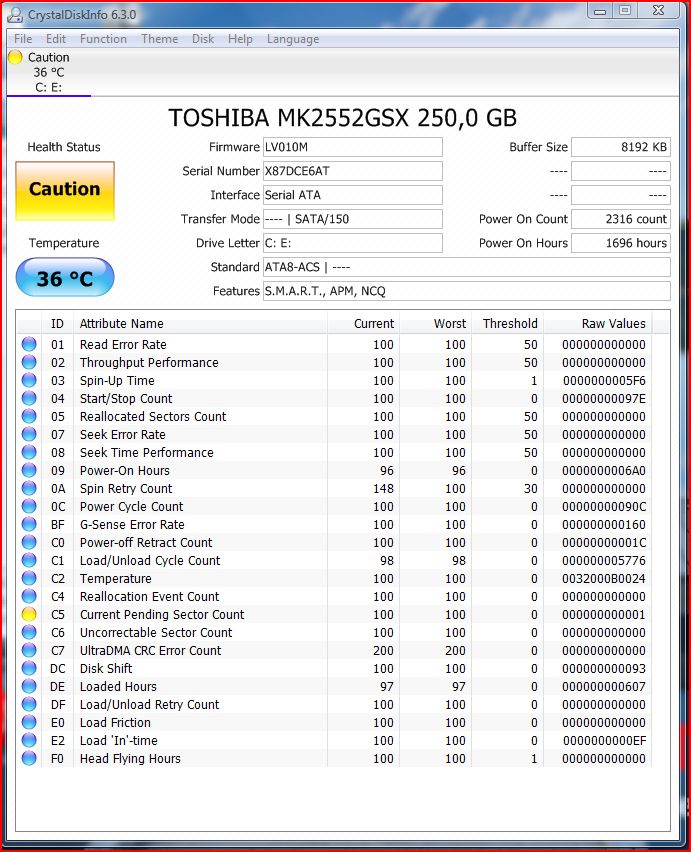
Task: Click the Firmware field LV010M
Action: click(x=353, y=147)
